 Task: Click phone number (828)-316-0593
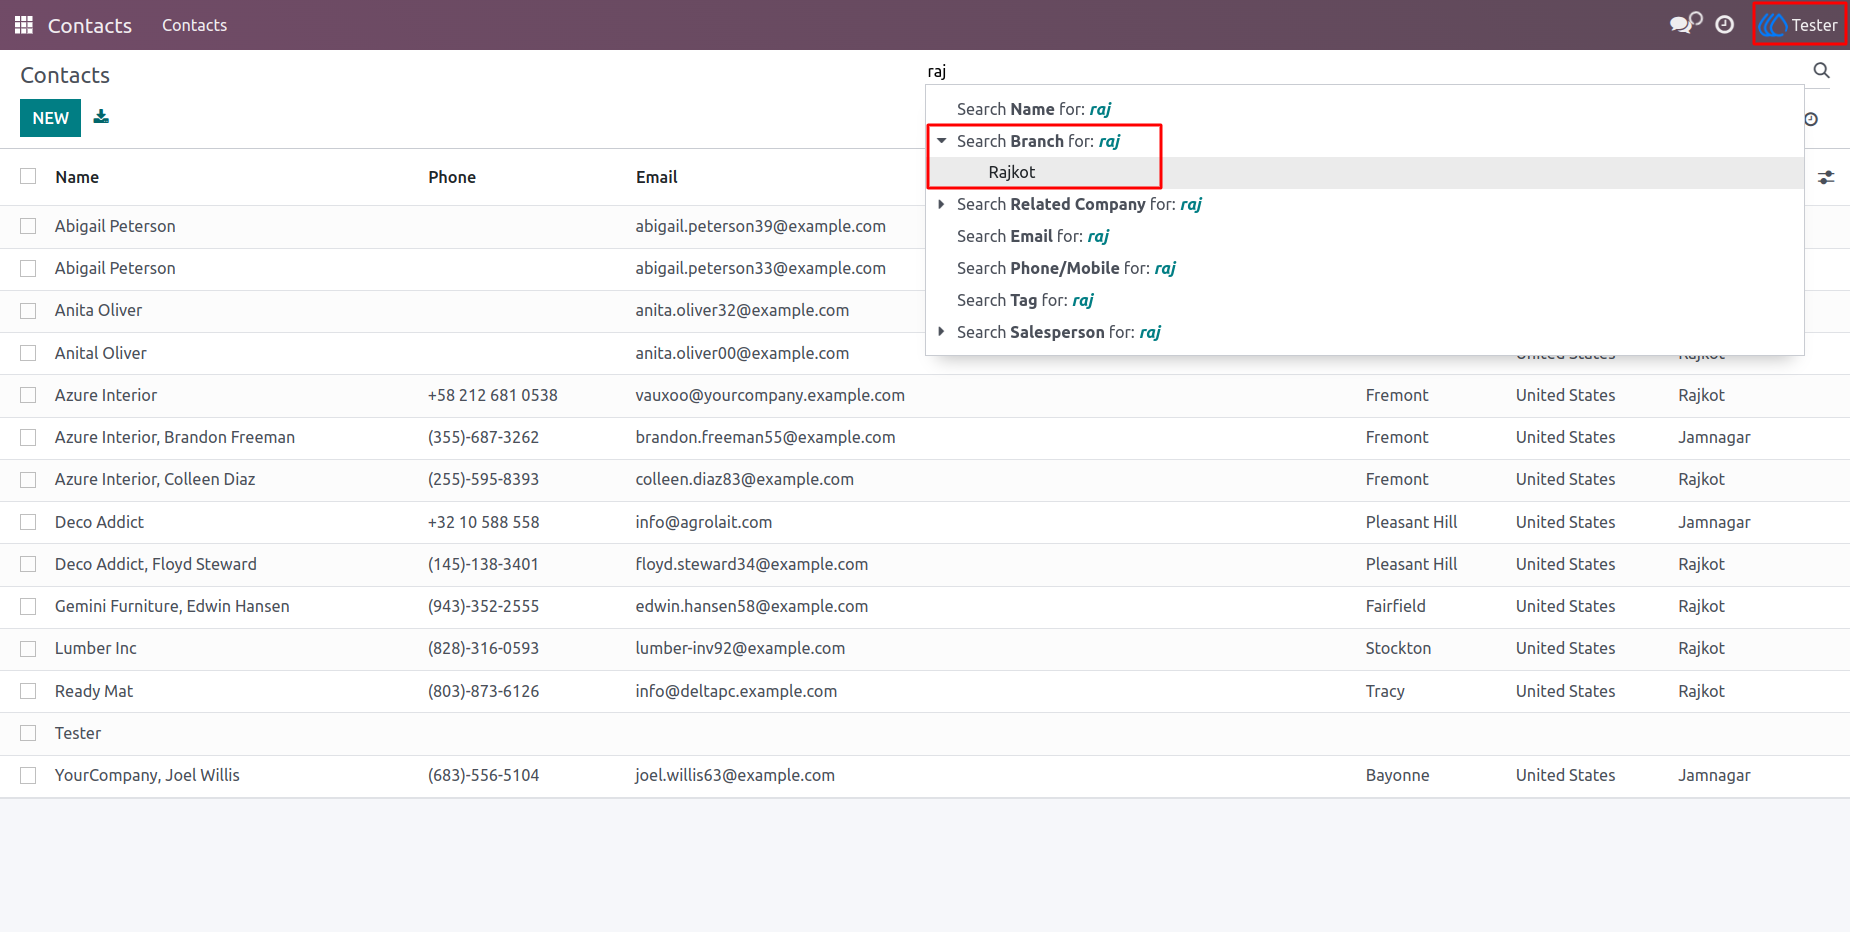point(483,648)
